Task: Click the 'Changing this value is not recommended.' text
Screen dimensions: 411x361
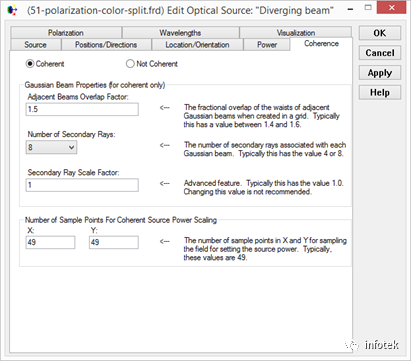Action: coord(248,192)
